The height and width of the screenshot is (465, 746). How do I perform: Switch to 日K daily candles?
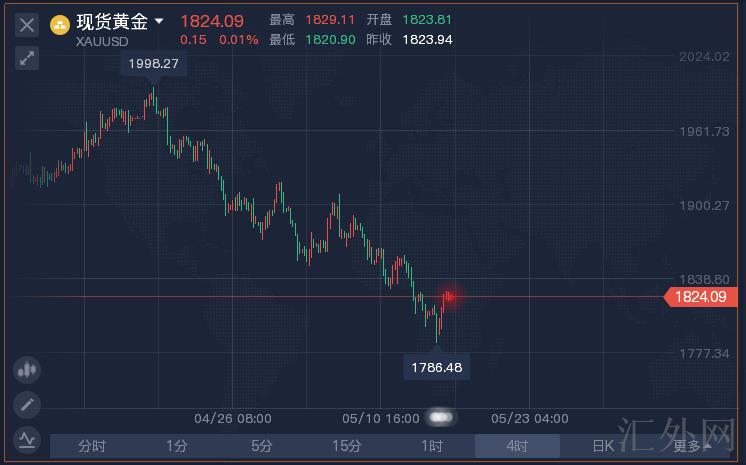[x=603, y=446]
